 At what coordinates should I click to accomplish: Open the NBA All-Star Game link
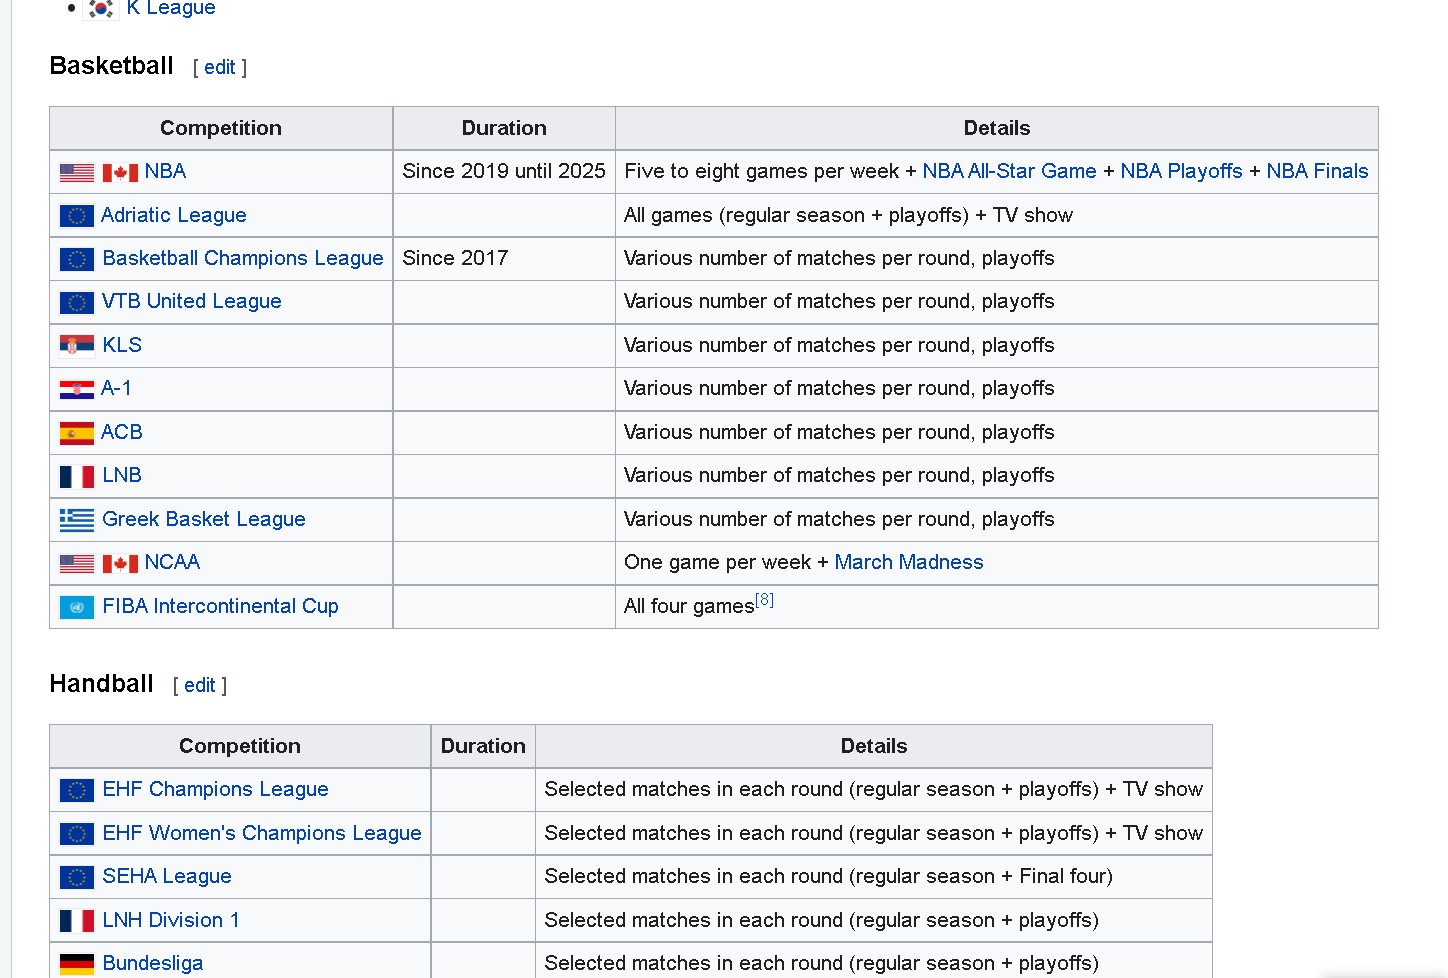(1009, 171)
